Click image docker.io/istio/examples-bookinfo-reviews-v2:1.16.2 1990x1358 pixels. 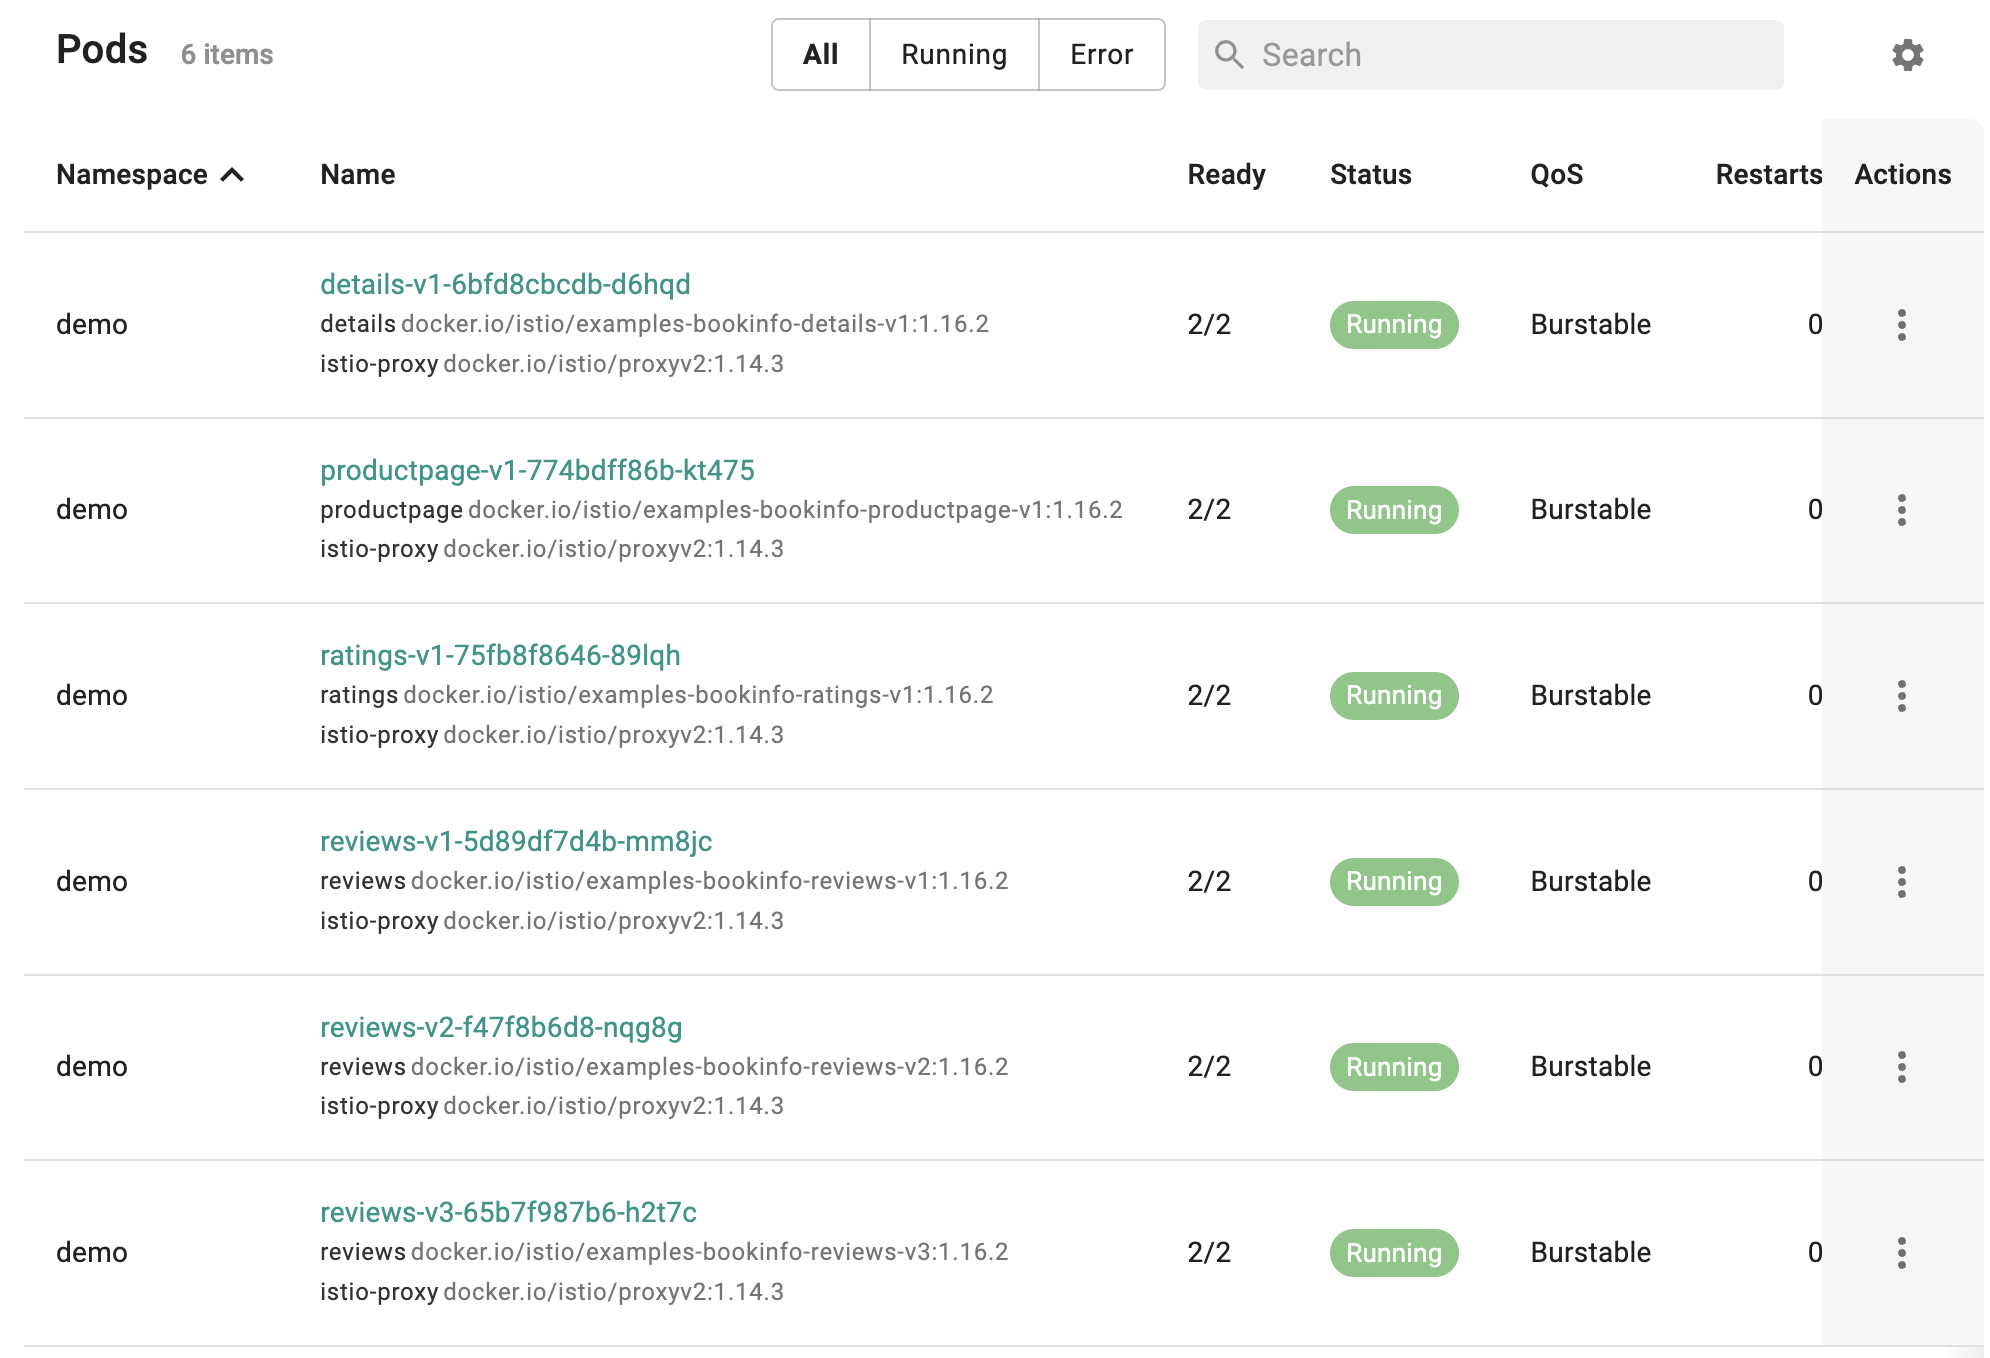point(710,1067)
